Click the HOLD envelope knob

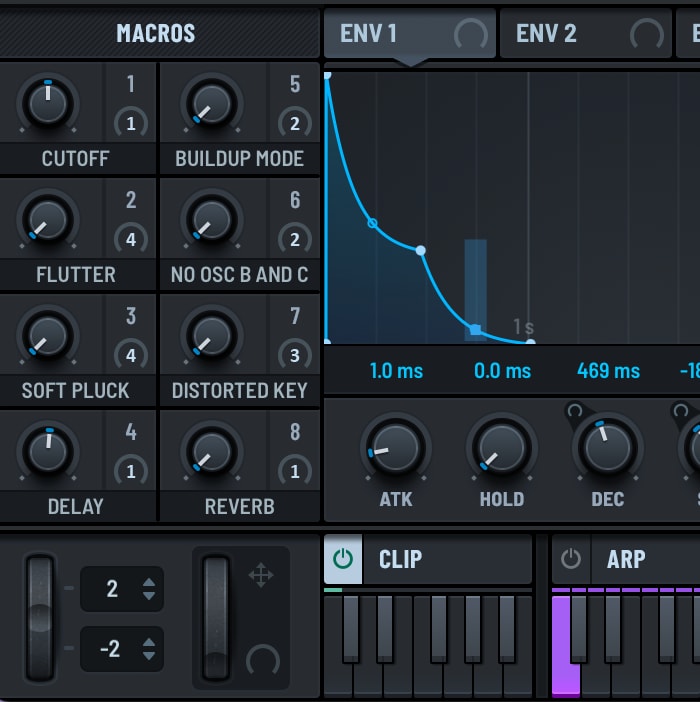pyautogui.click(x=502, y=448)
